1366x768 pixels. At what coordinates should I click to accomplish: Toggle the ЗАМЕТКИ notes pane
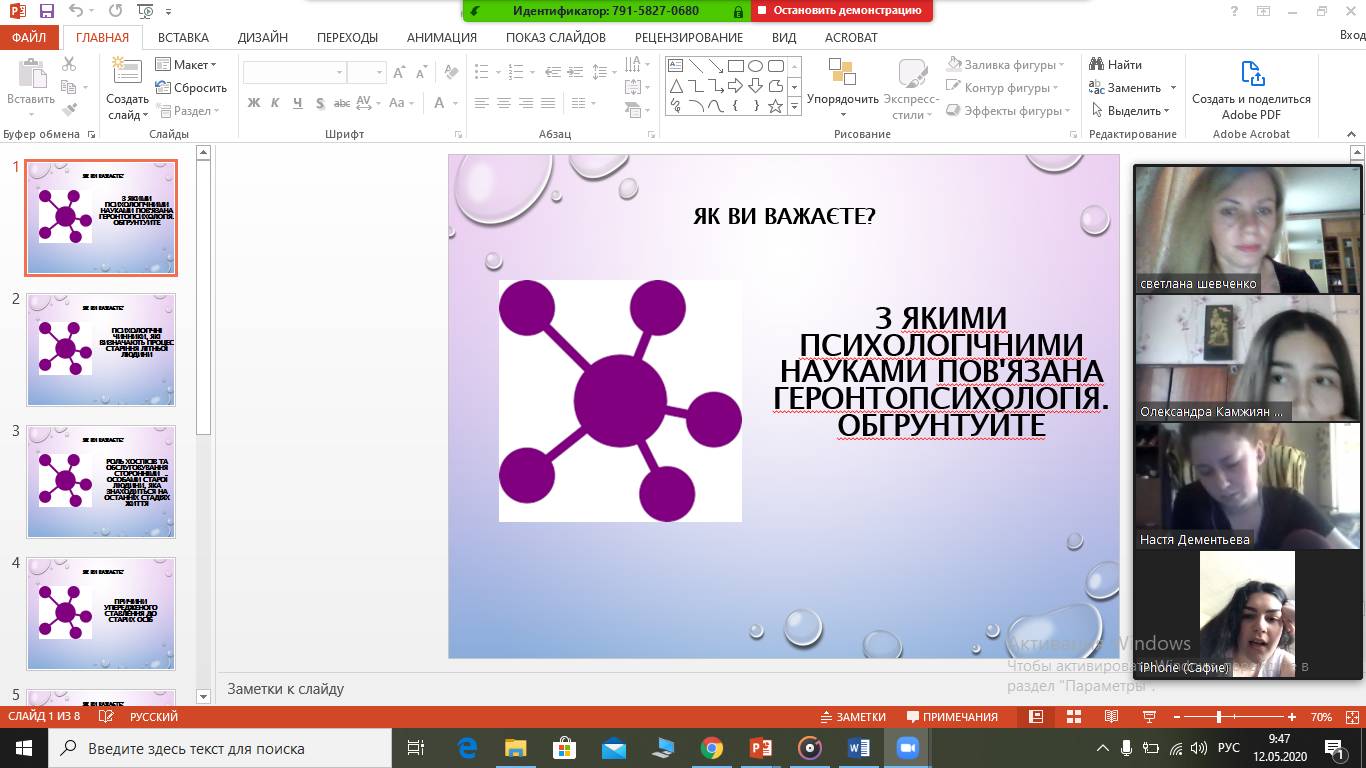(x=852, y=717)
